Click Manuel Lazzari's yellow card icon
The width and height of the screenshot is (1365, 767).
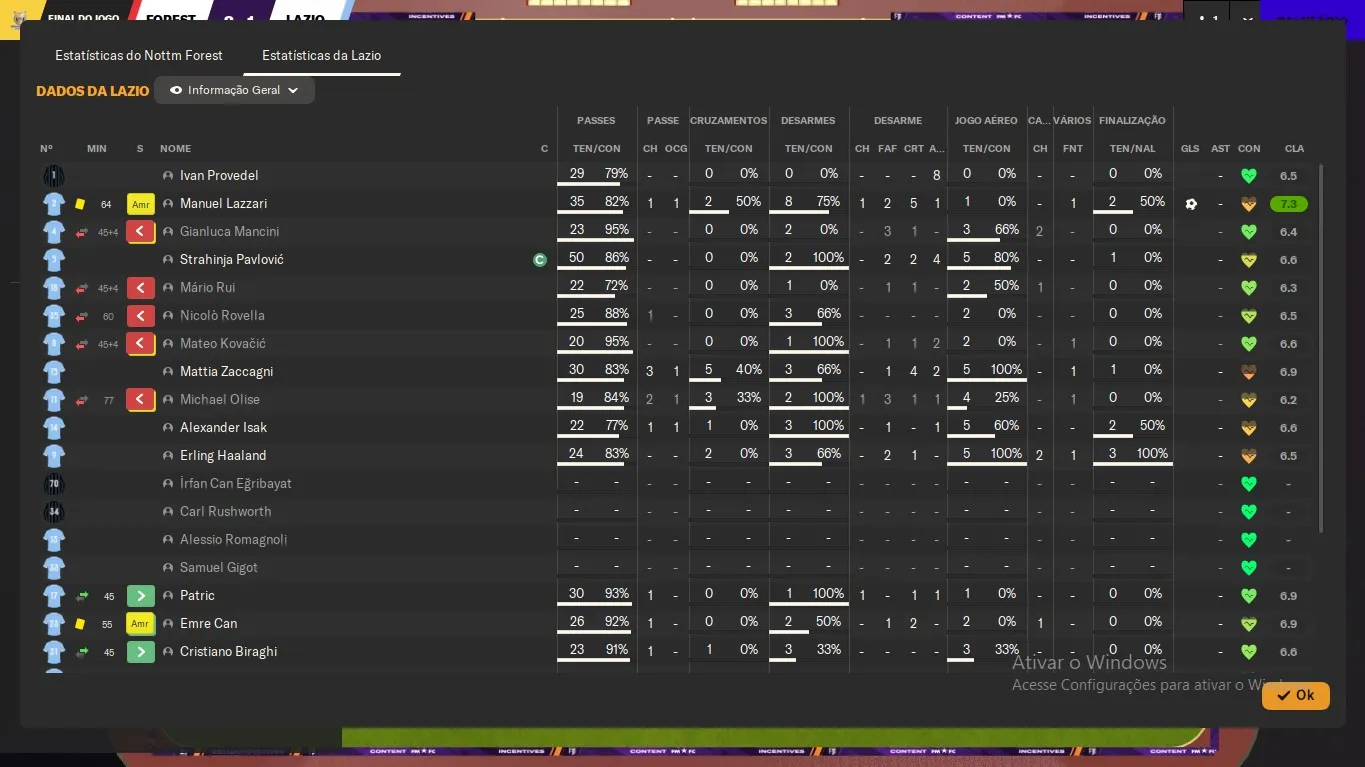(80, 204)
